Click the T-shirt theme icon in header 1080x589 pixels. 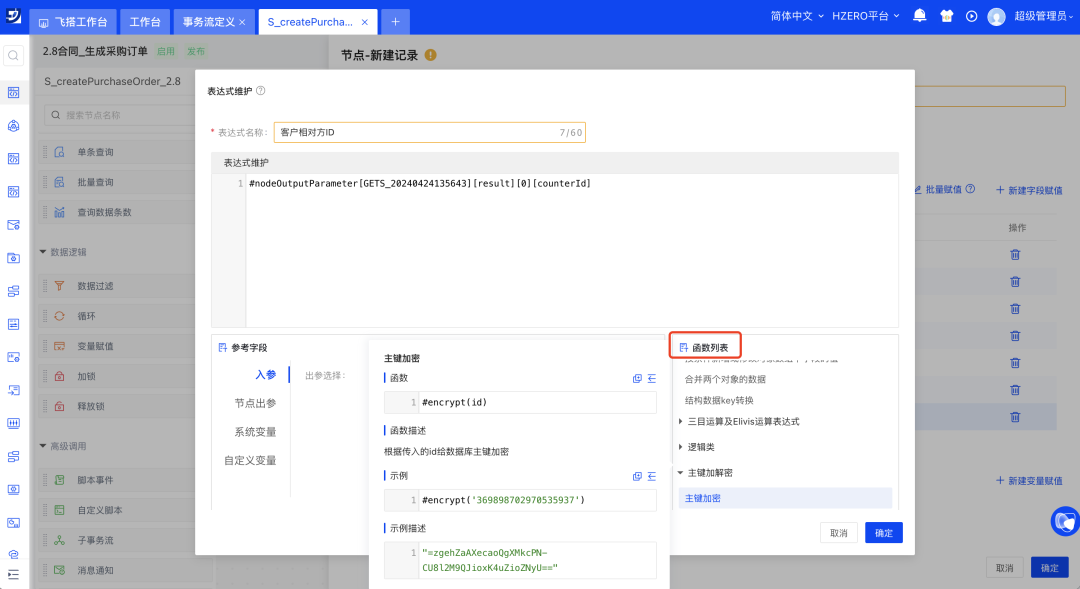pos(946,16)
